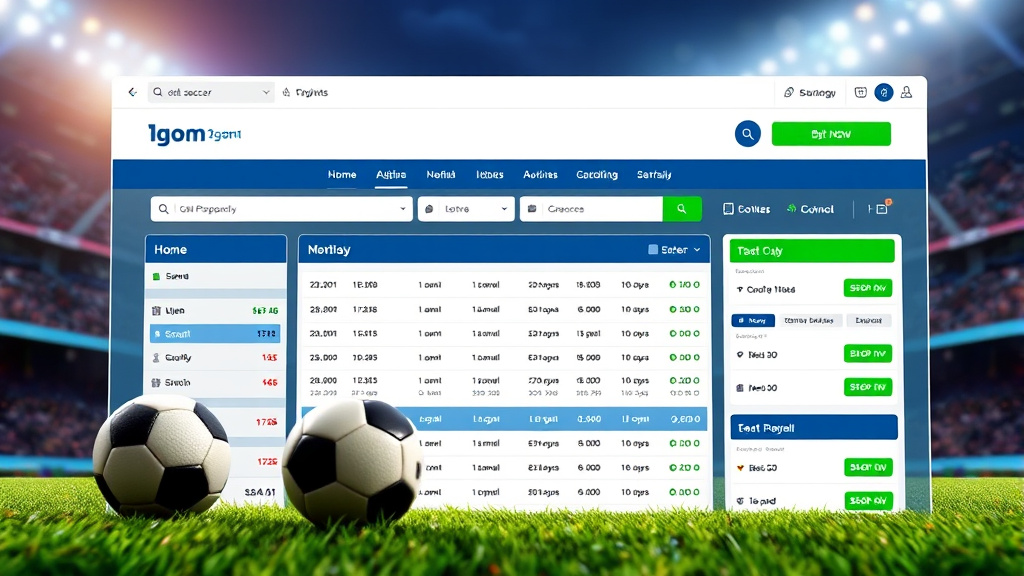Click the notification icon with the orange badge
The height and width of the screenshot is (576, 1024).
881,208
